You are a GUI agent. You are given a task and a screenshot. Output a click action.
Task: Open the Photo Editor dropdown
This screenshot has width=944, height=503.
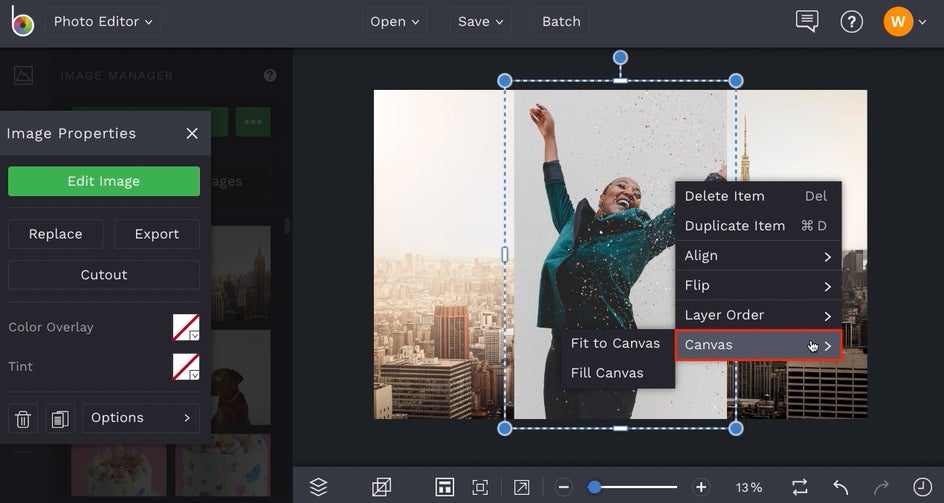click(103, 22)
